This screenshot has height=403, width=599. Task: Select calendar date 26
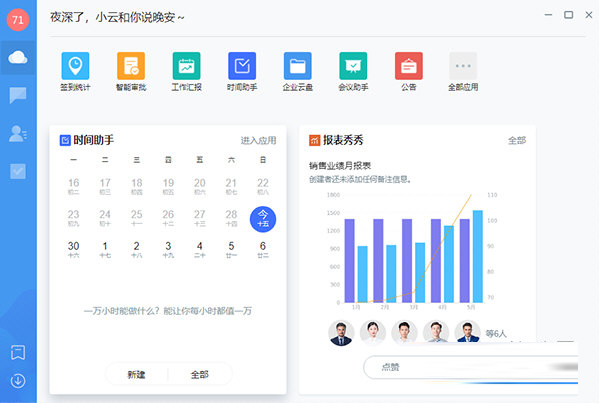tap(168, 218)
